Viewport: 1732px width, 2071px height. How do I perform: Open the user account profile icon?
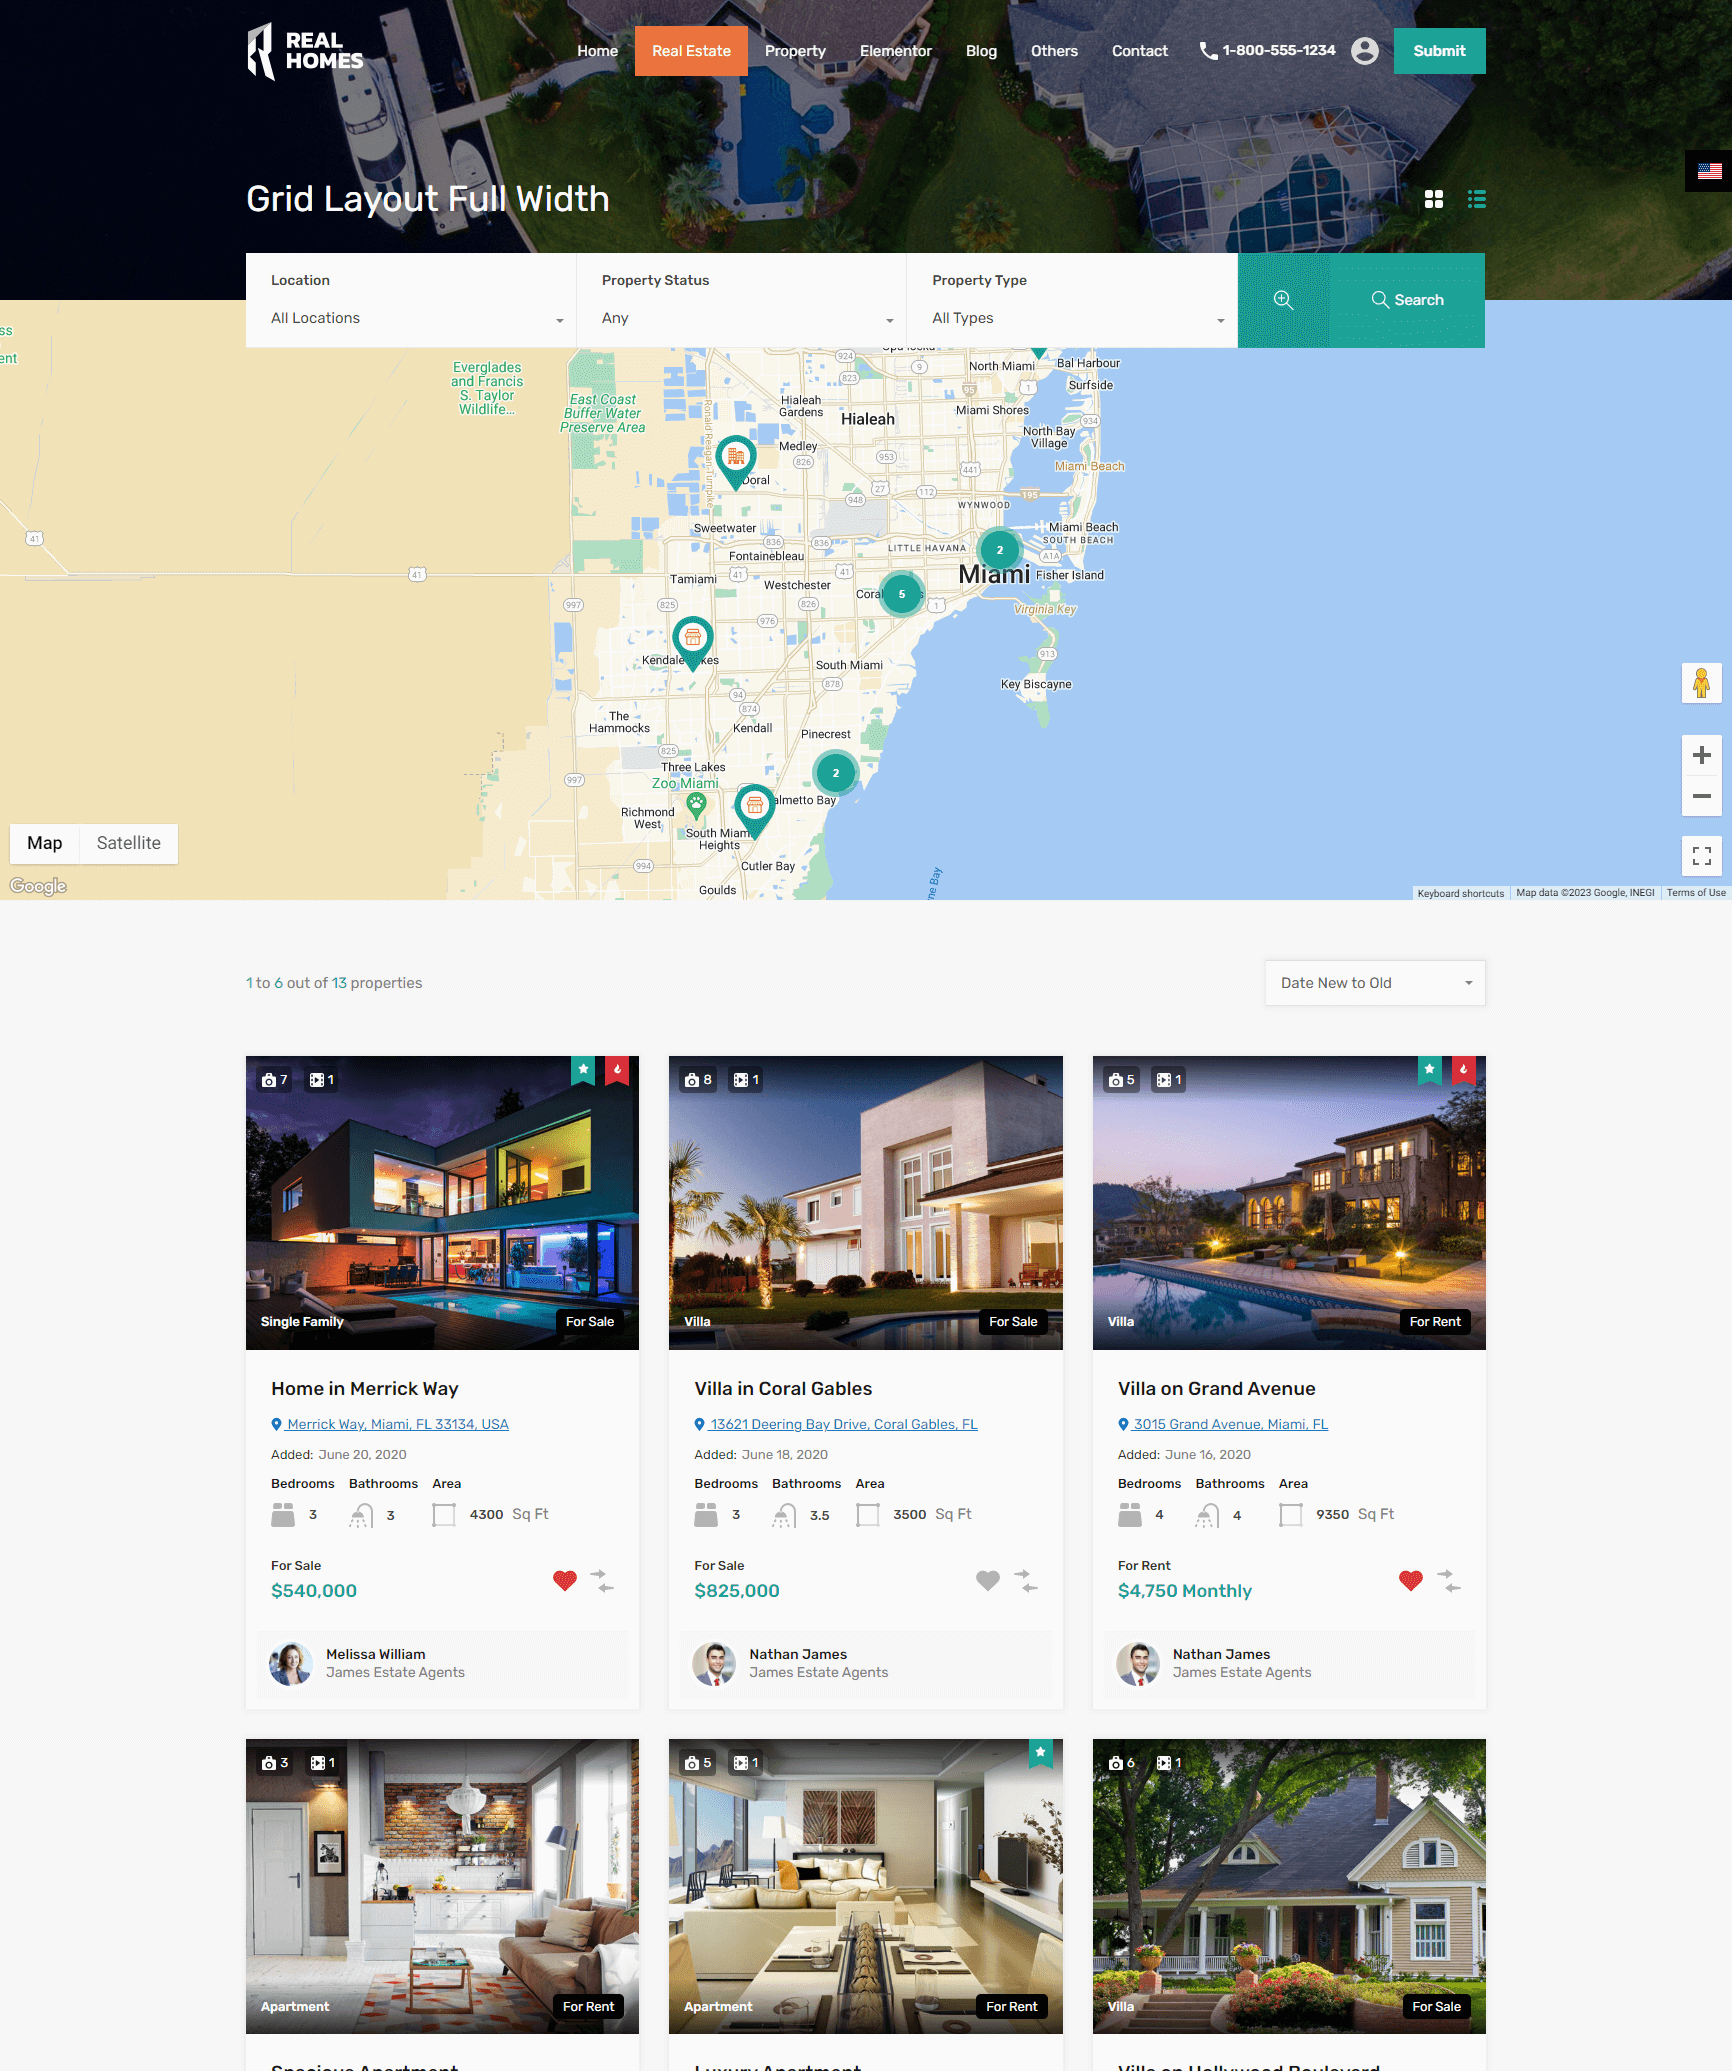pos(1364,51)
